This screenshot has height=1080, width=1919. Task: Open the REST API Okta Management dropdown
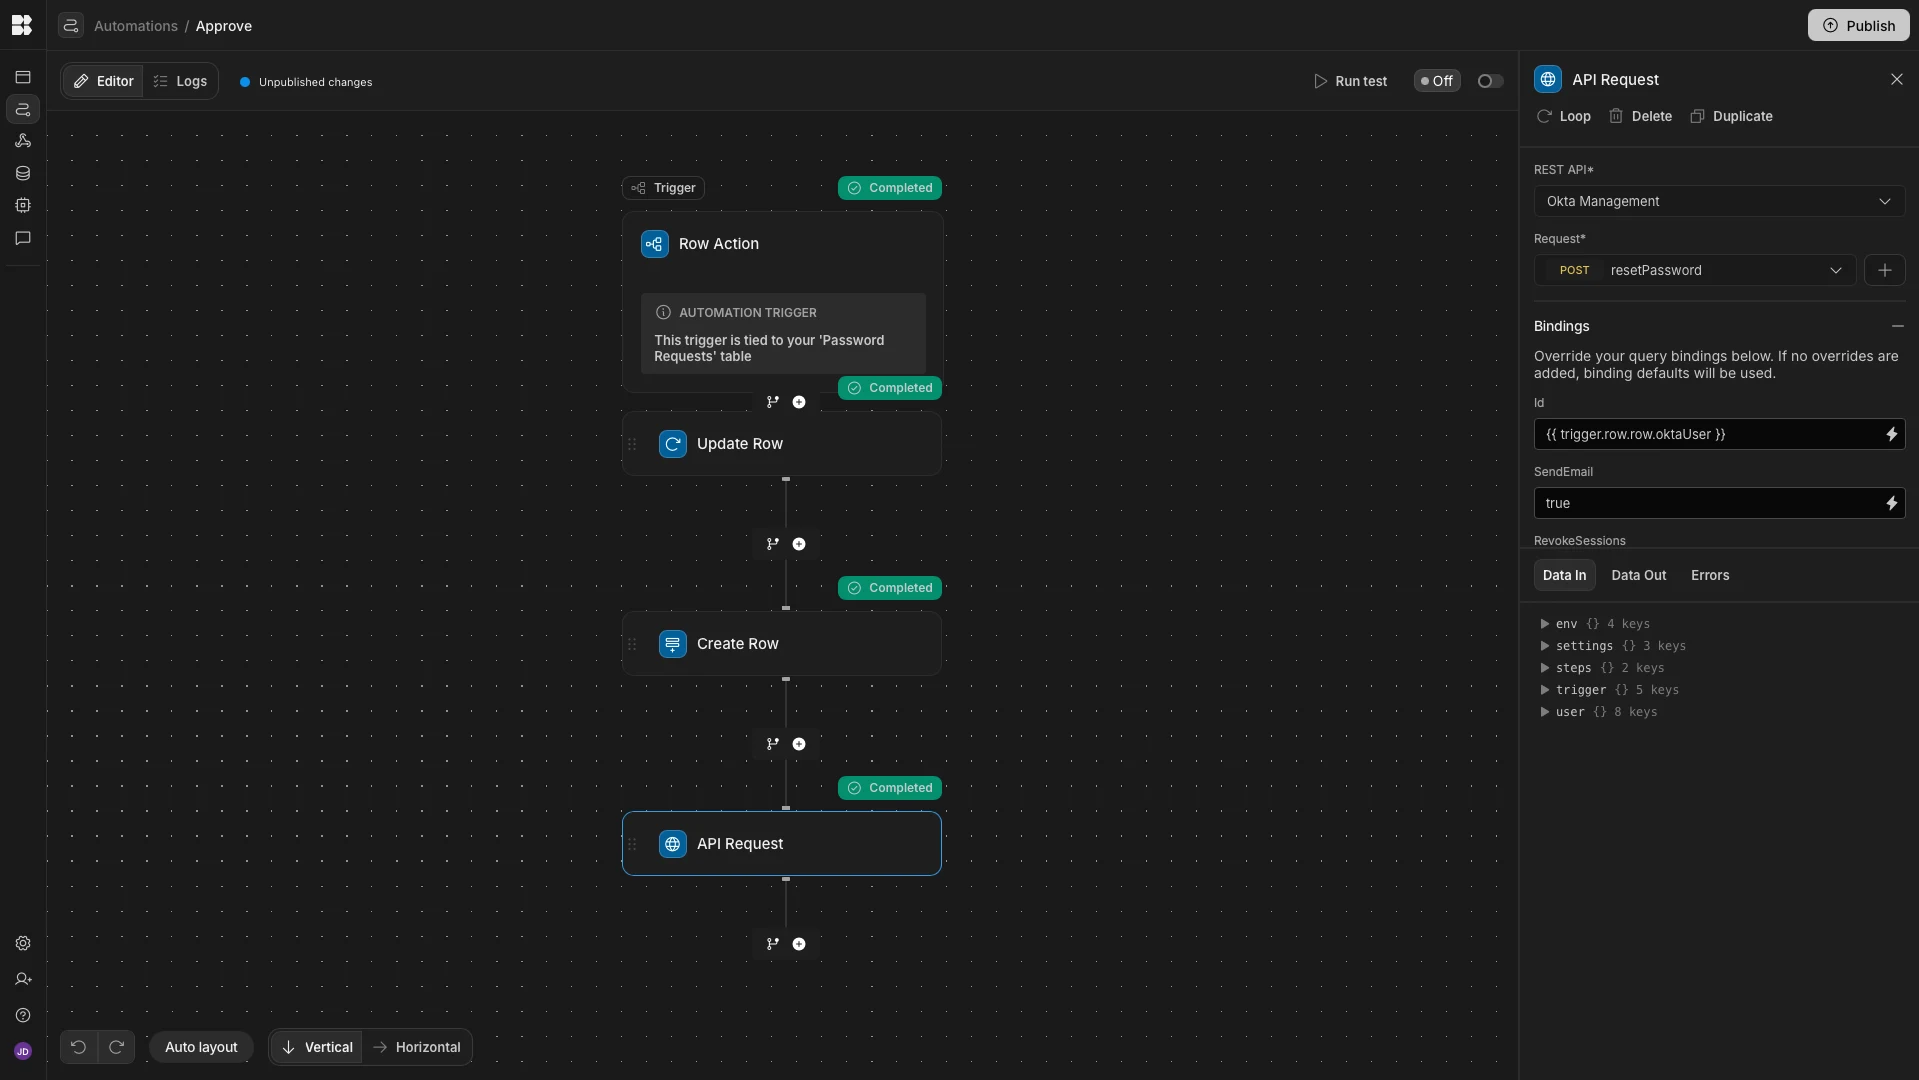pyautogui.click(x=1718, y=201)
